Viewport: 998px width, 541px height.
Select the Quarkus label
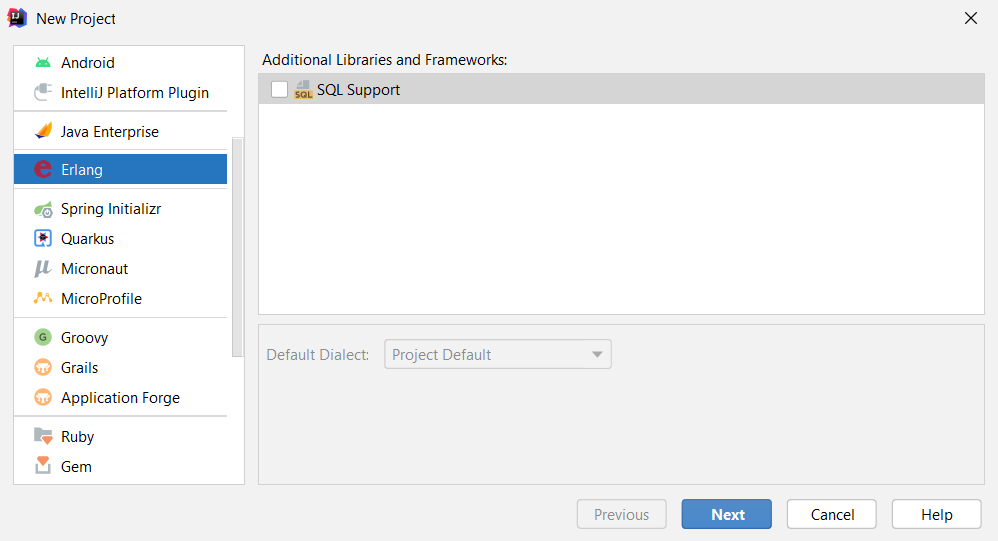[88, 239]
